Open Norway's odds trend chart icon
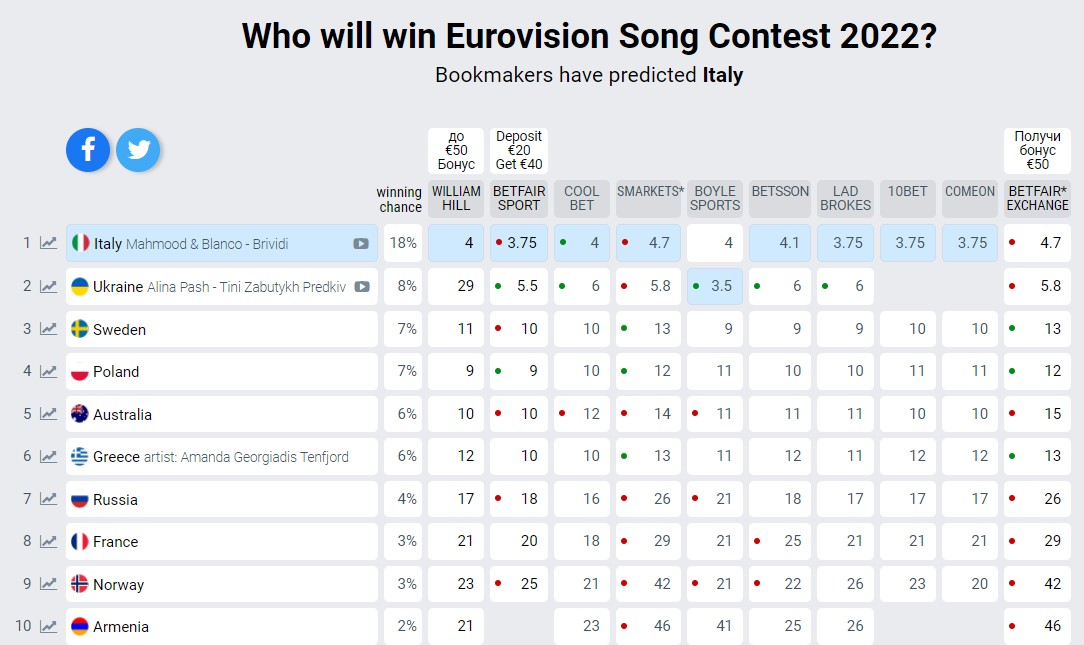 48,584
